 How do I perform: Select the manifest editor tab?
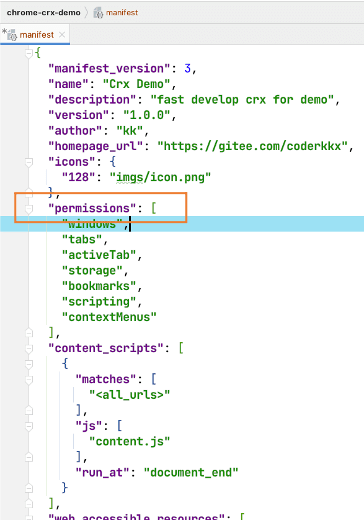point(35,35)
